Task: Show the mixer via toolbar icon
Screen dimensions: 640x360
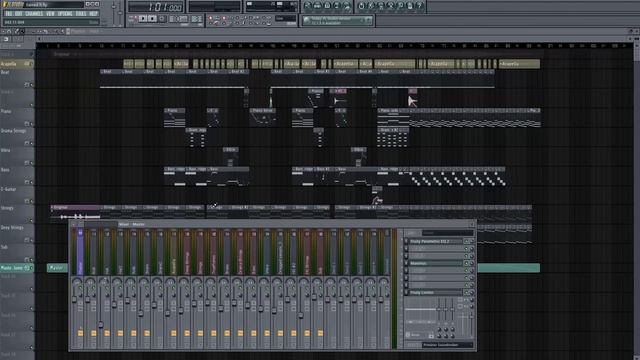Action: [x=347, y=6]
